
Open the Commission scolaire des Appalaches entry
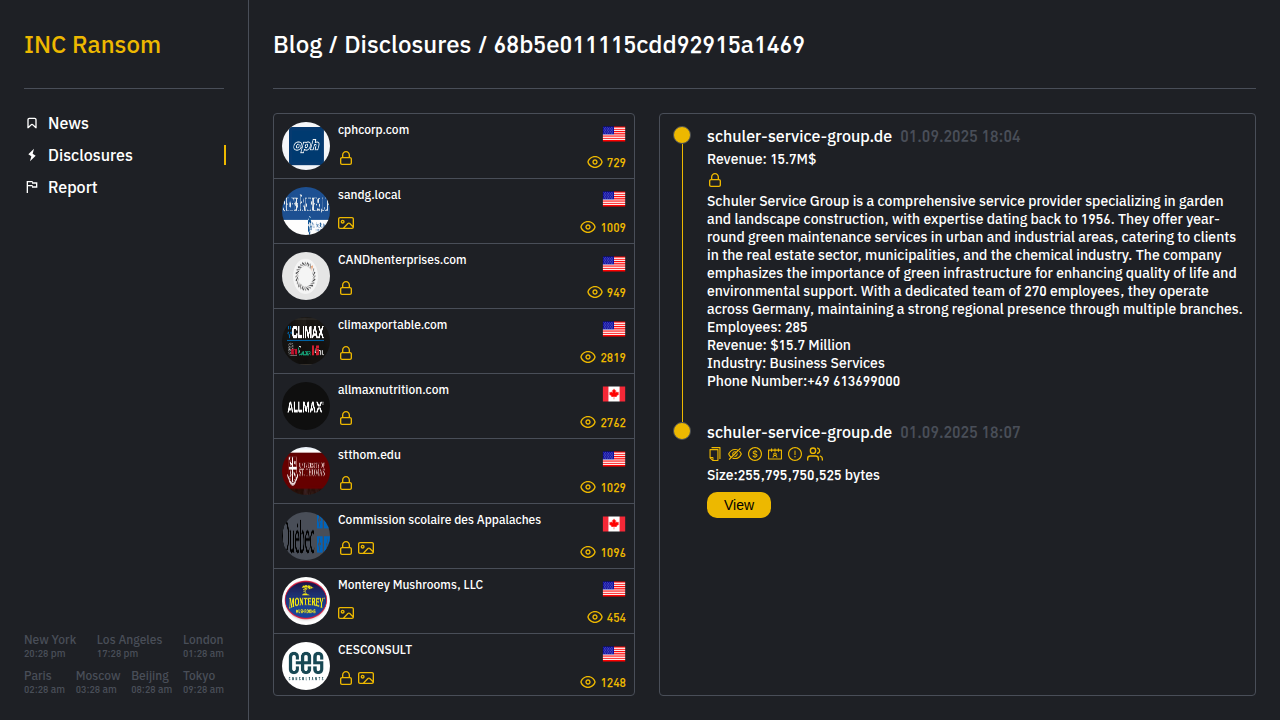click(454, 536)
